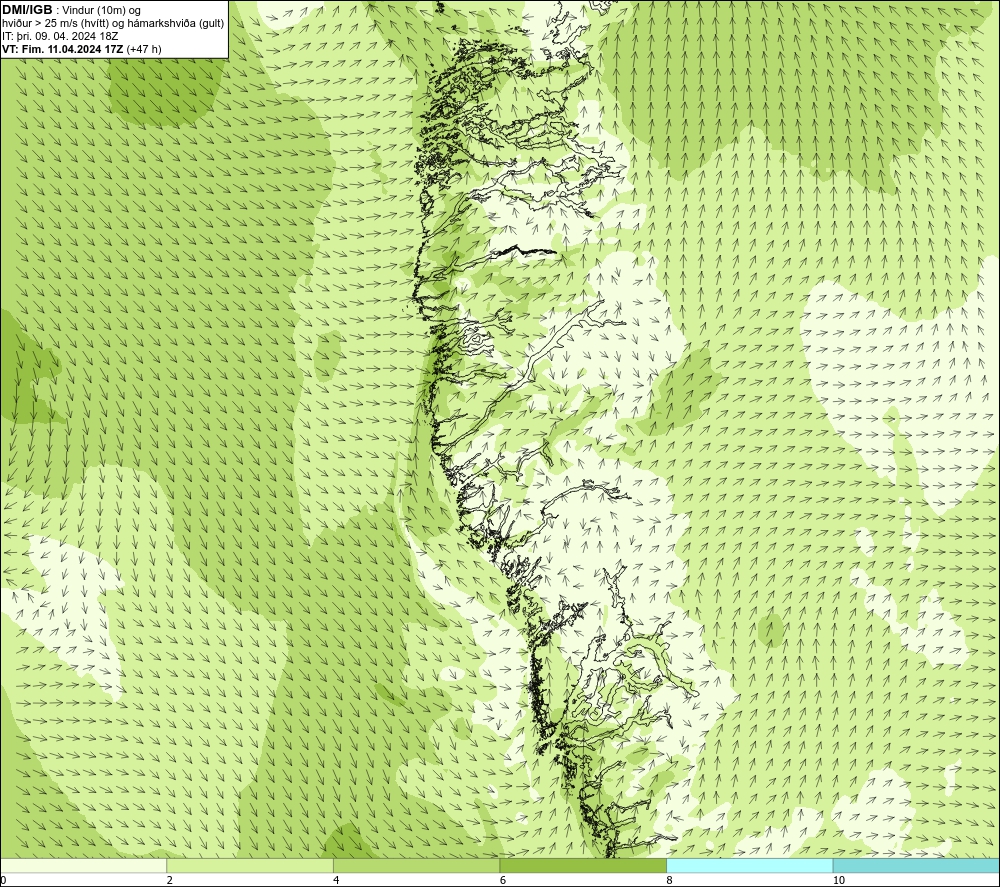Select the 2–4 m/s light green swatch
The image size is (1000, 887).
(x=250, y=866)
